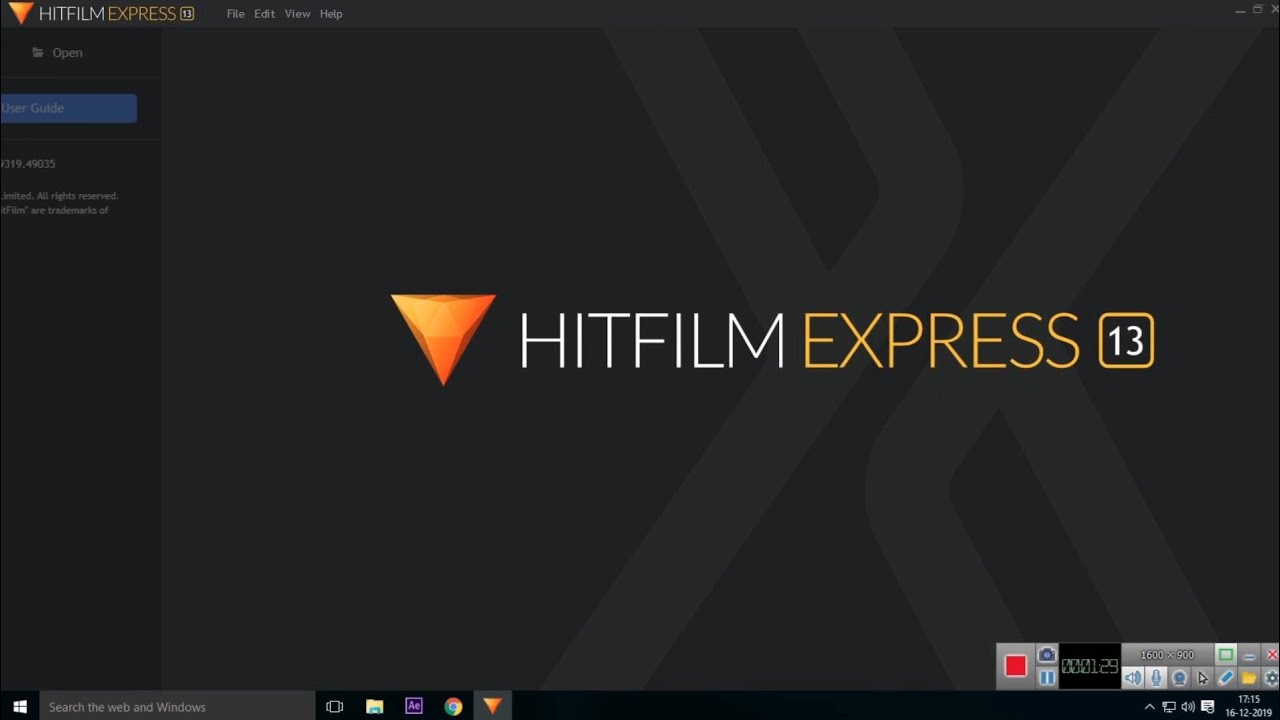Click the Open project entry
This screenshot has width=1280, height=720.
[57, 53]
